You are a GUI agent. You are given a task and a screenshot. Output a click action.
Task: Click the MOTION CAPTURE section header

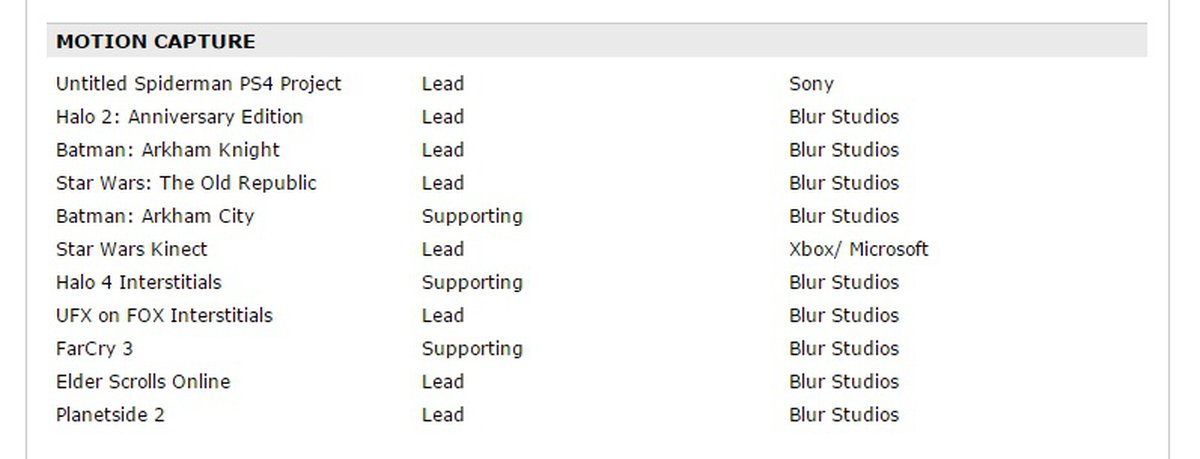click(156, 42)
